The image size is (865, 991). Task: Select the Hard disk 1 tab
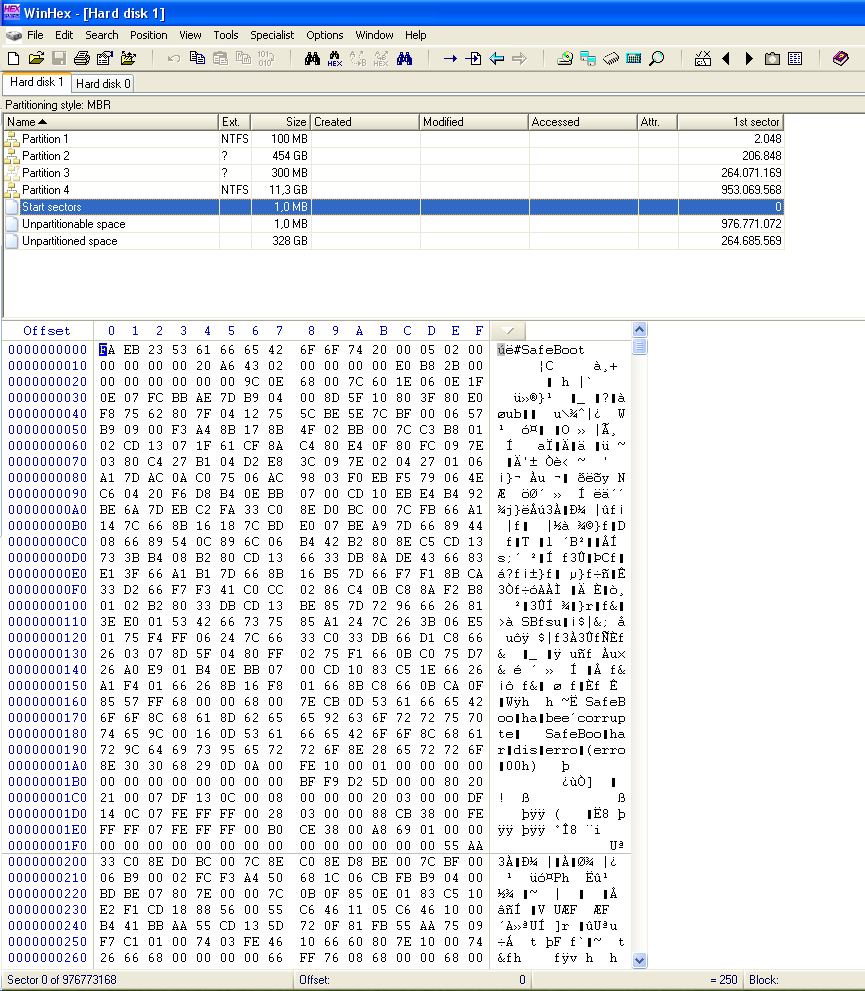(x=37, y=82)
